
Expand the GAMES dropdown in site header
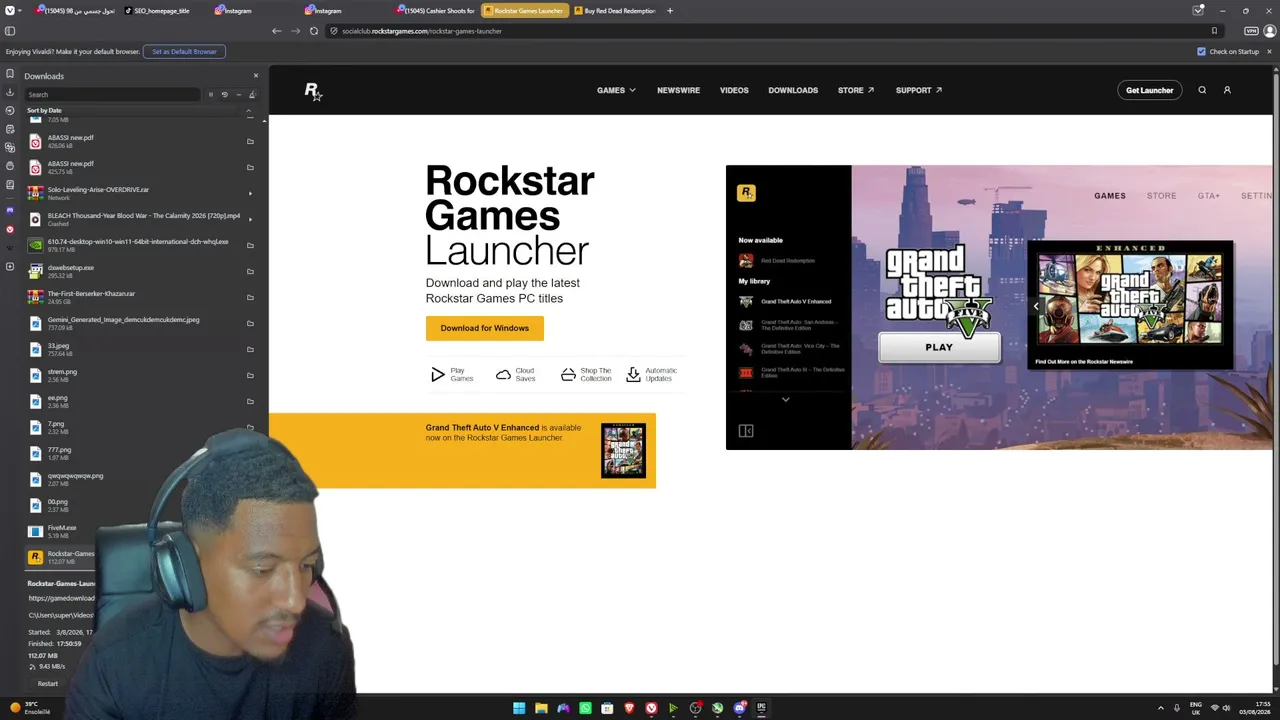pyautogui.click(x=616, y=90)
